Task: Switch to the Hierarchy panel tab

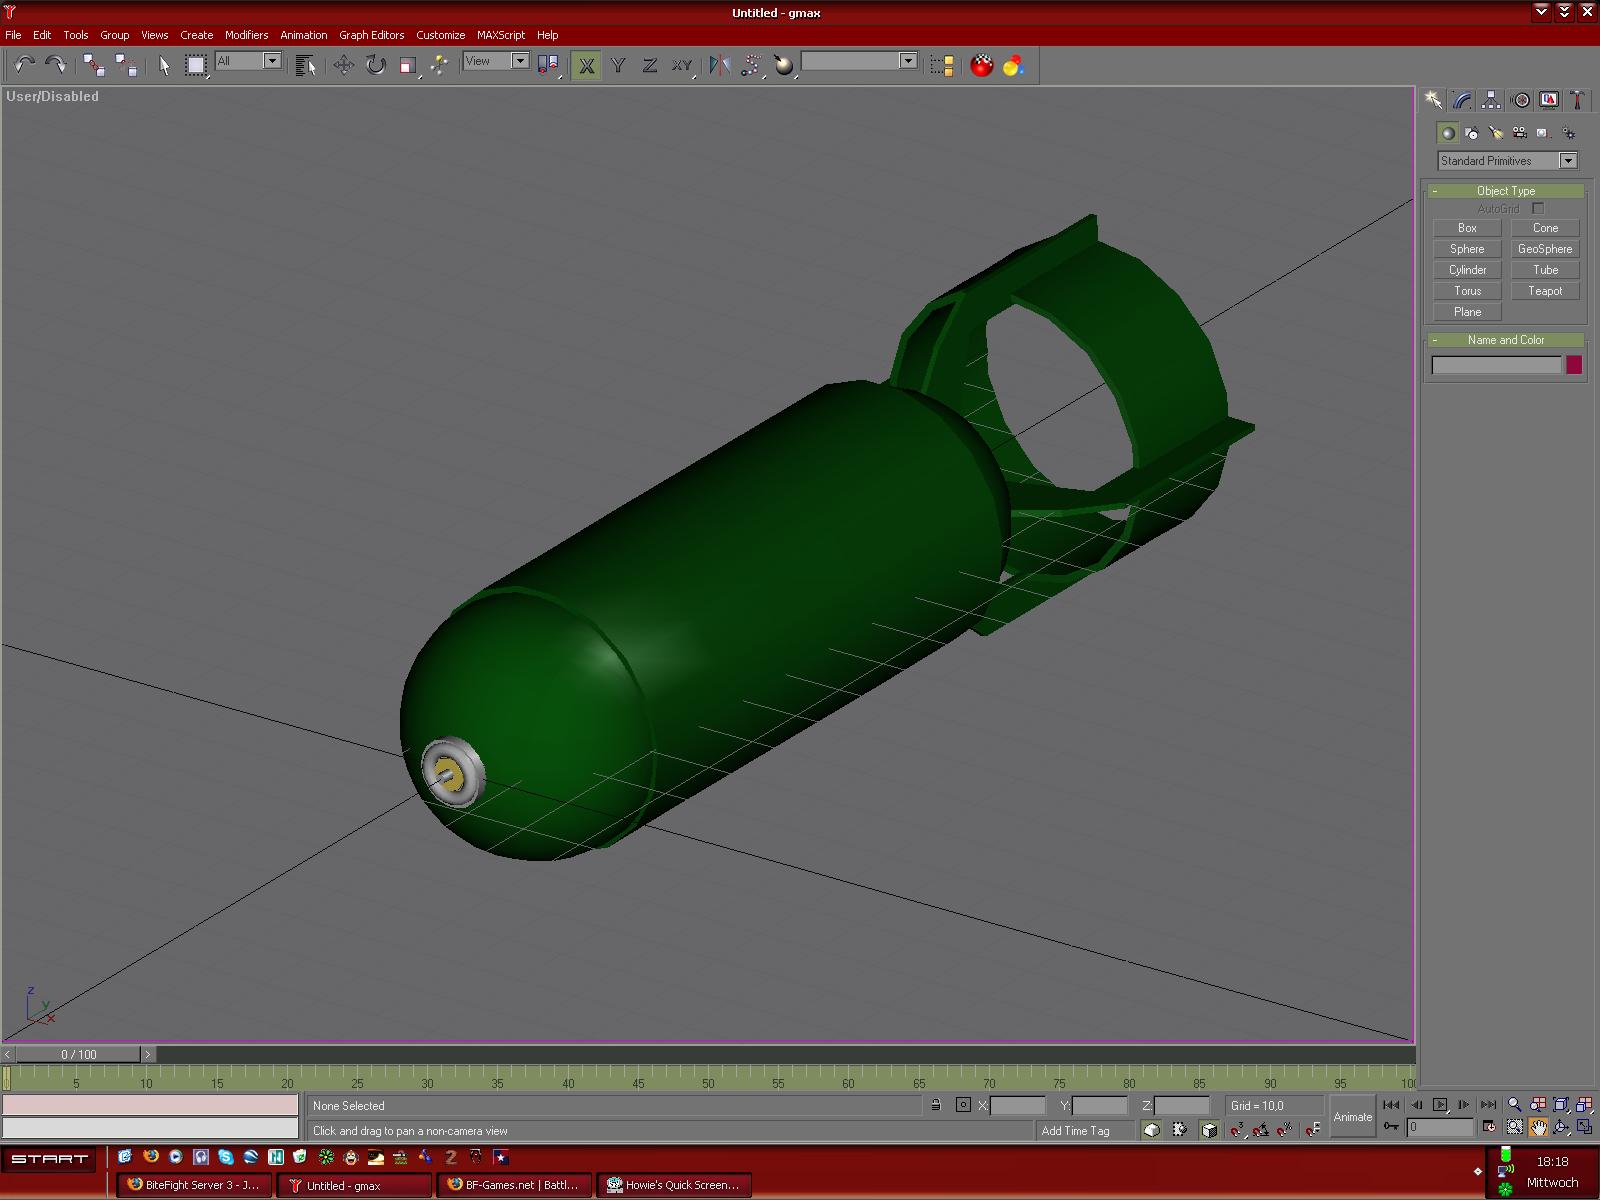Action: (1491, 100)
